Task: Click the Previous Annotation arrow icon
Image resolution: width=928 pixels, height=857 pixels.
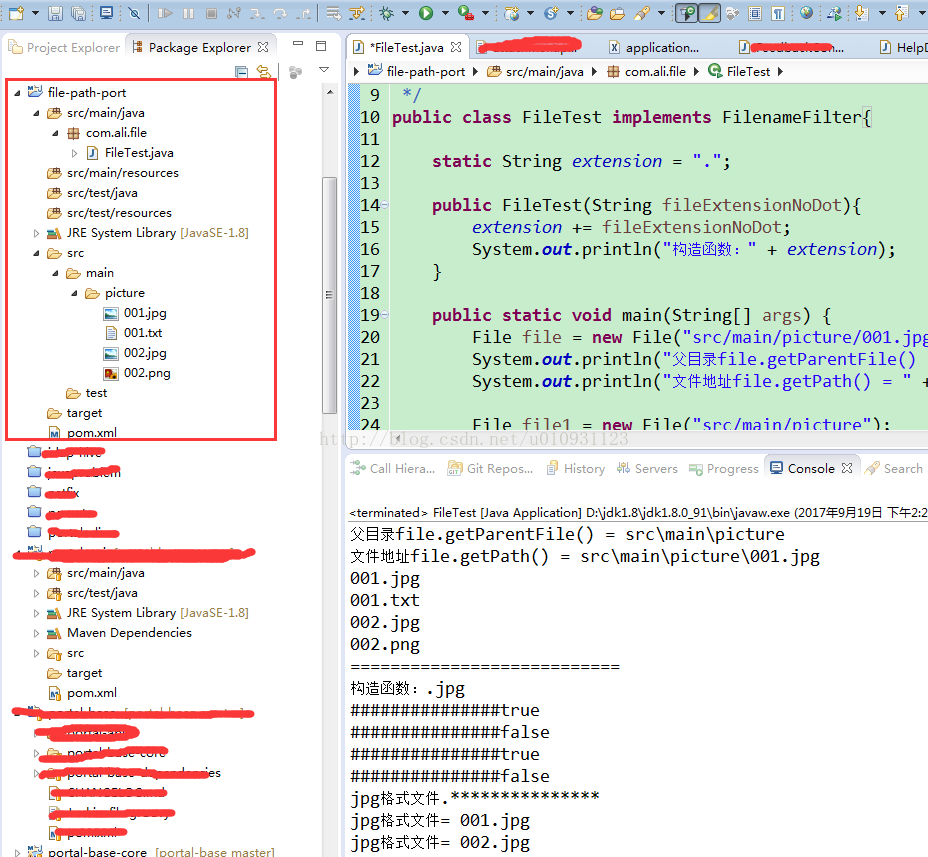Action: pos(901,13)
